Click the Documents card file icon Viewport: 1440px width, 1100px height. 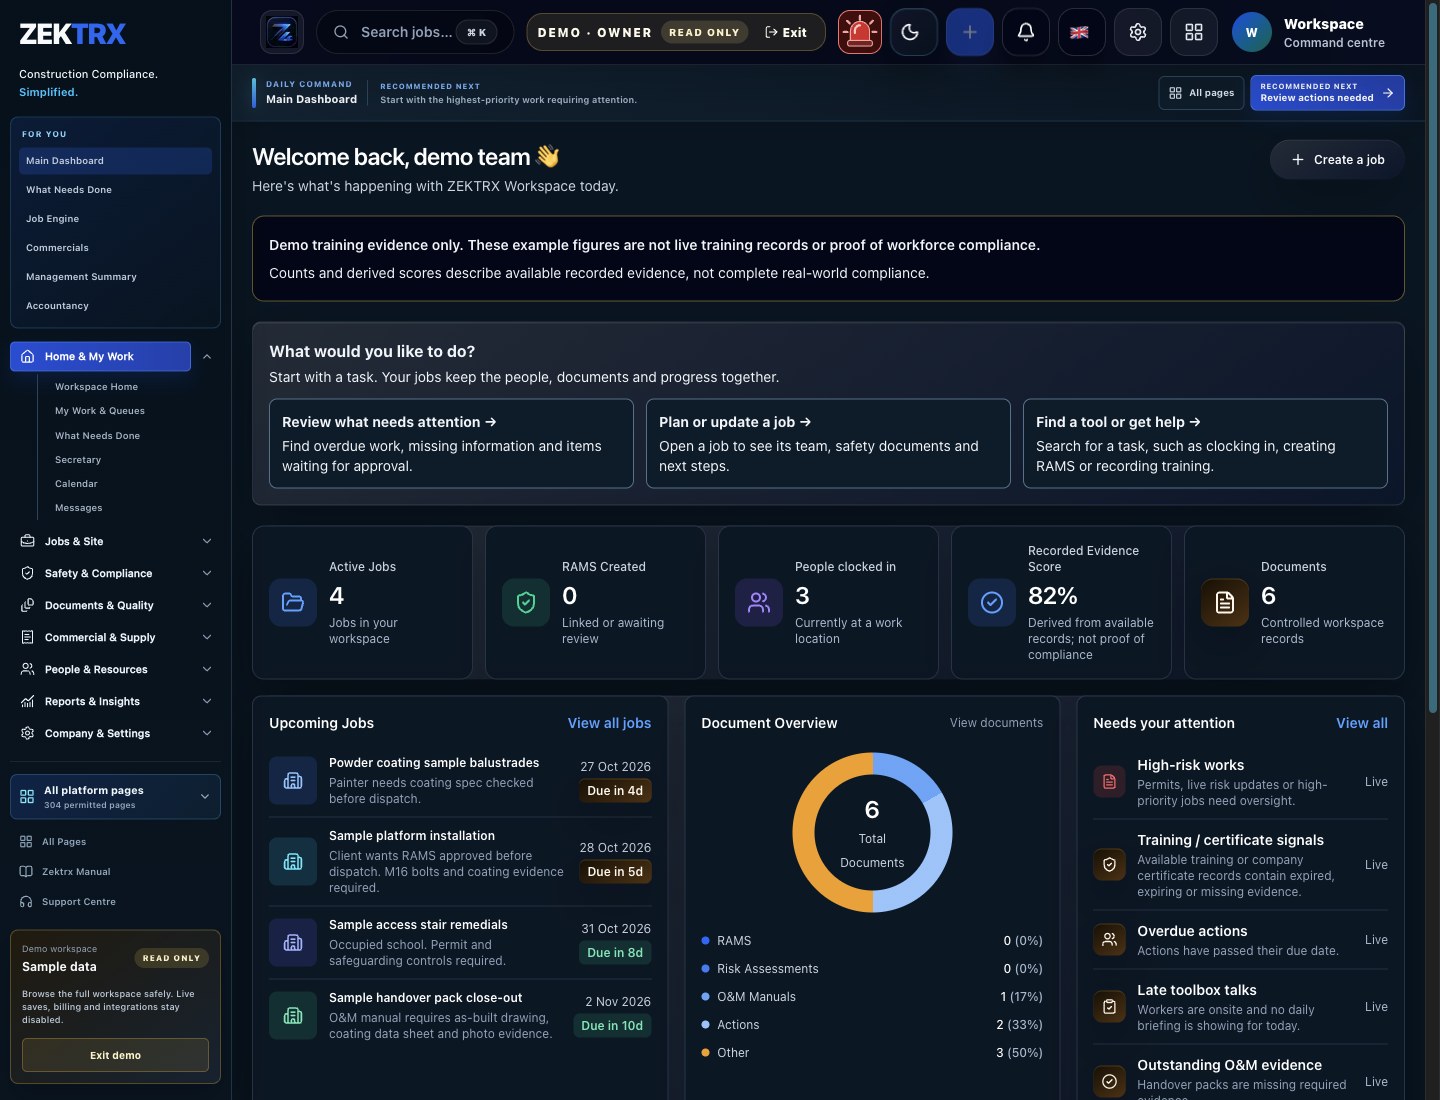click(1225, 602)
